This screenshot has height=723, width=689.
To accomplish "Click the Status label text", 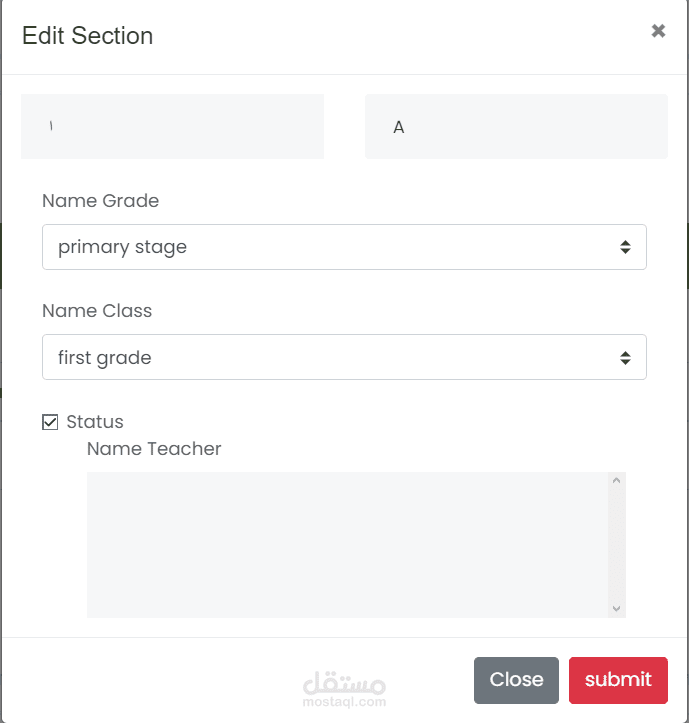I will click(95, 422).
